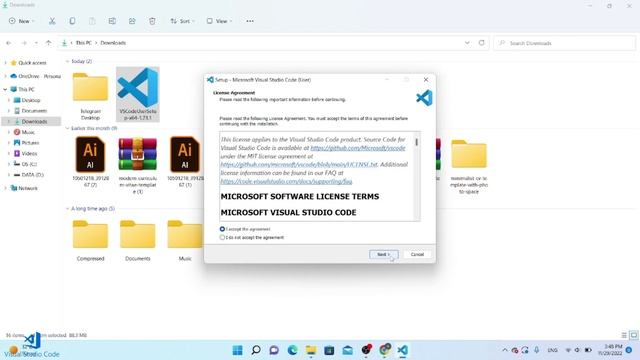Select I accept the agreement
Viewport: 640px width, 360px height.
[245, 229]
